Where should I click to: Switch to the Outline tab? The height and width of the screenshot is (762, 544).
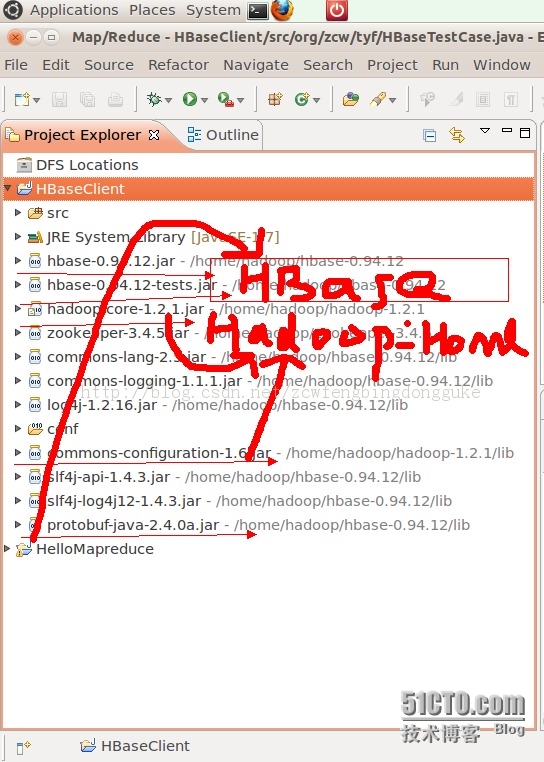223,135
